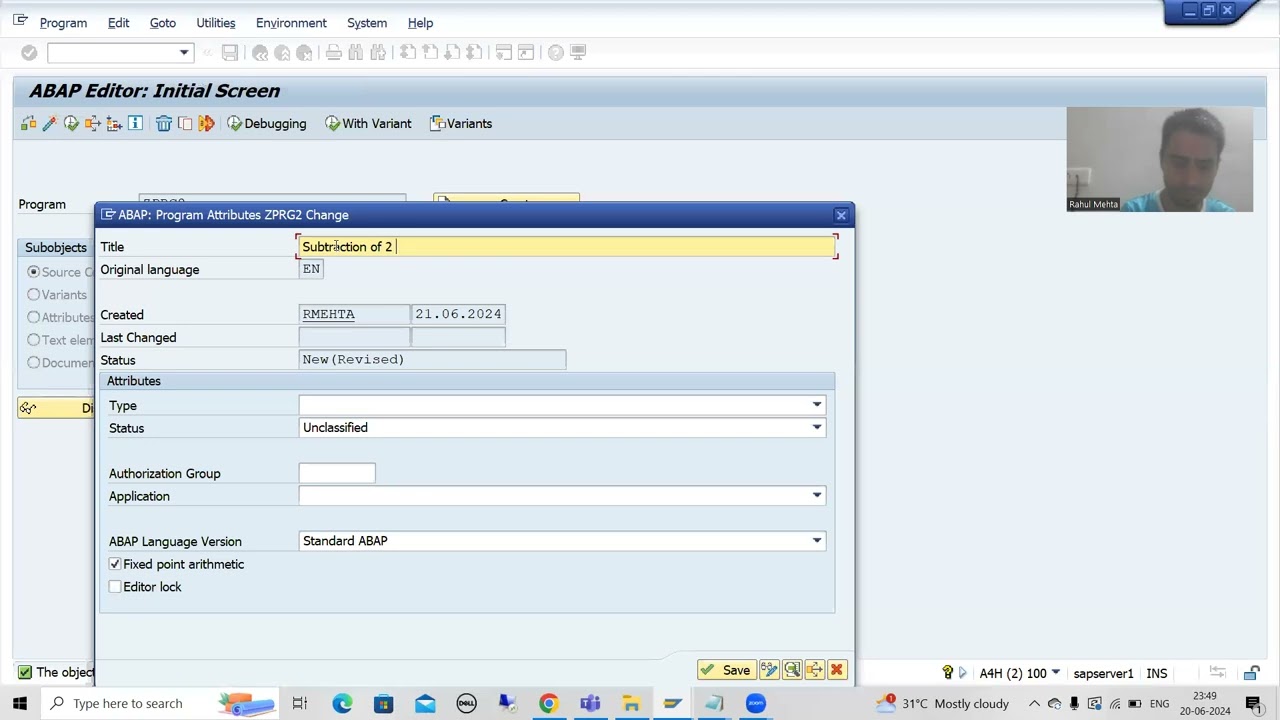
Task: Open Google Chrome from the taskbar
Action: pos(548,703)
